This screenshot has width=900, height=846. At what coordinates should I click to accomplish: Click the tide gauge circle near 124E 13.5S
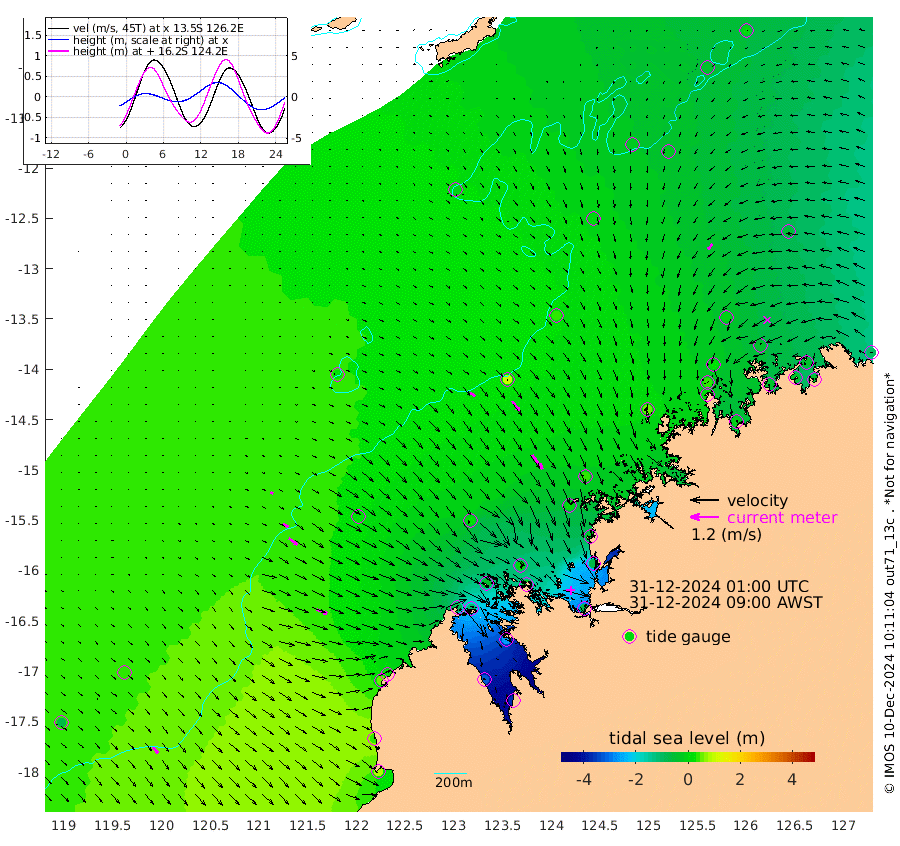click(556, 315)
